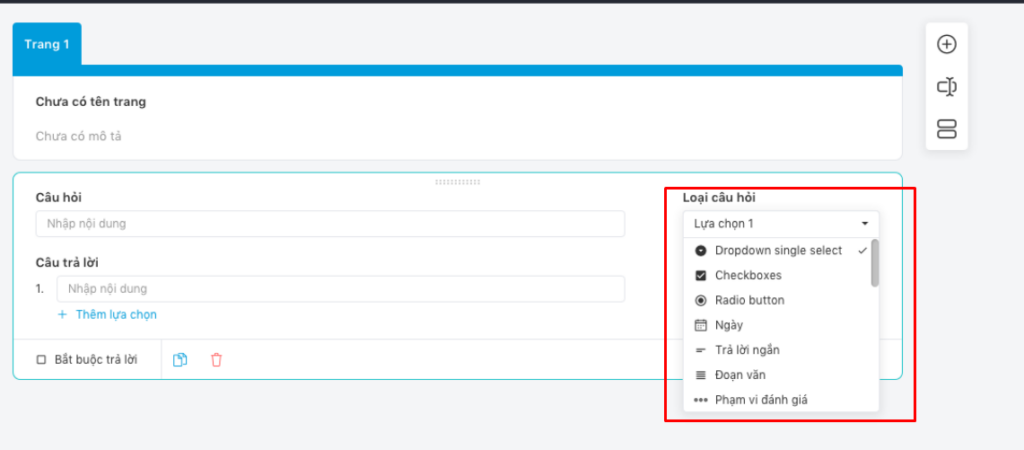Open the Lựa chọn 1 dropdown

point(780,224)
